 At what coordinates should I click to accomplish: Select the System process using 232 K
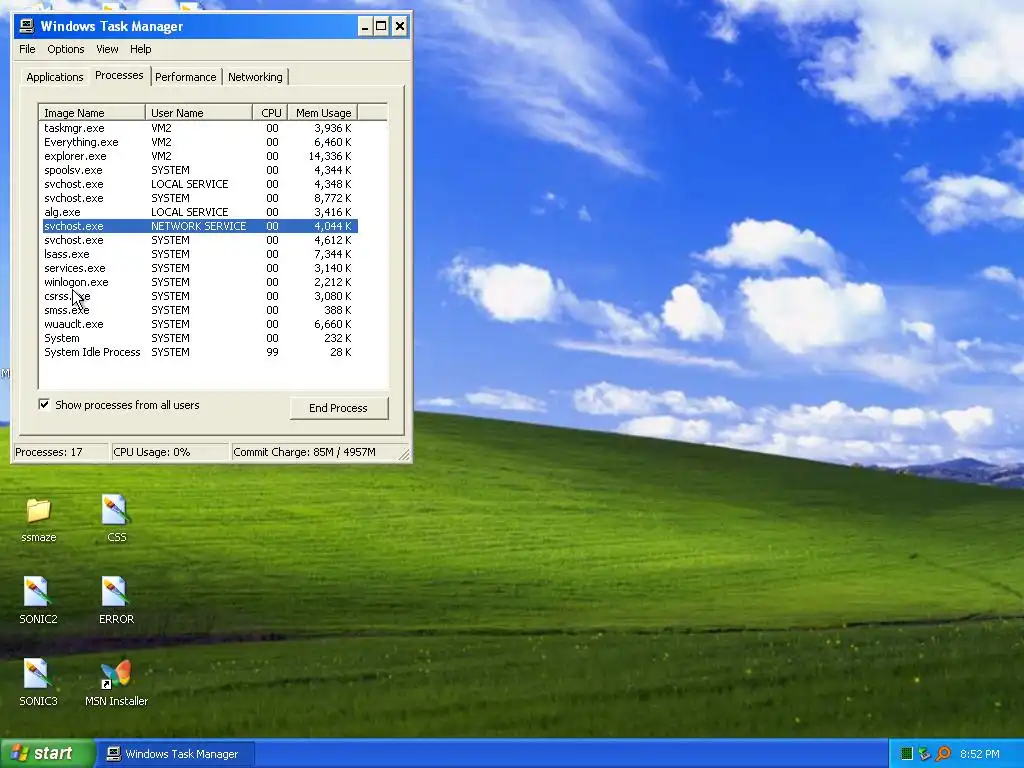click(x=200, y=338)
